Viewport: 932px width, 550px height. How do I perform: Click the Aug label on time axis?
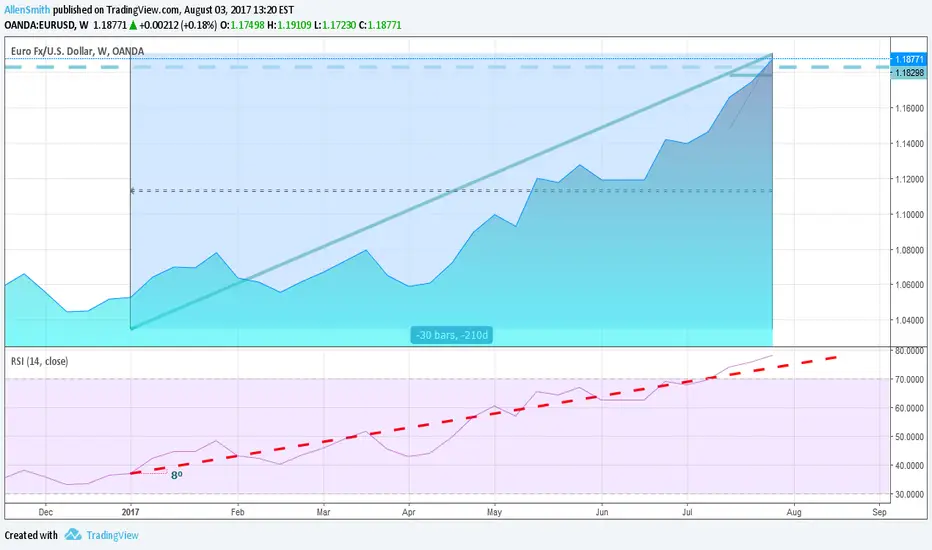[794, 511]
